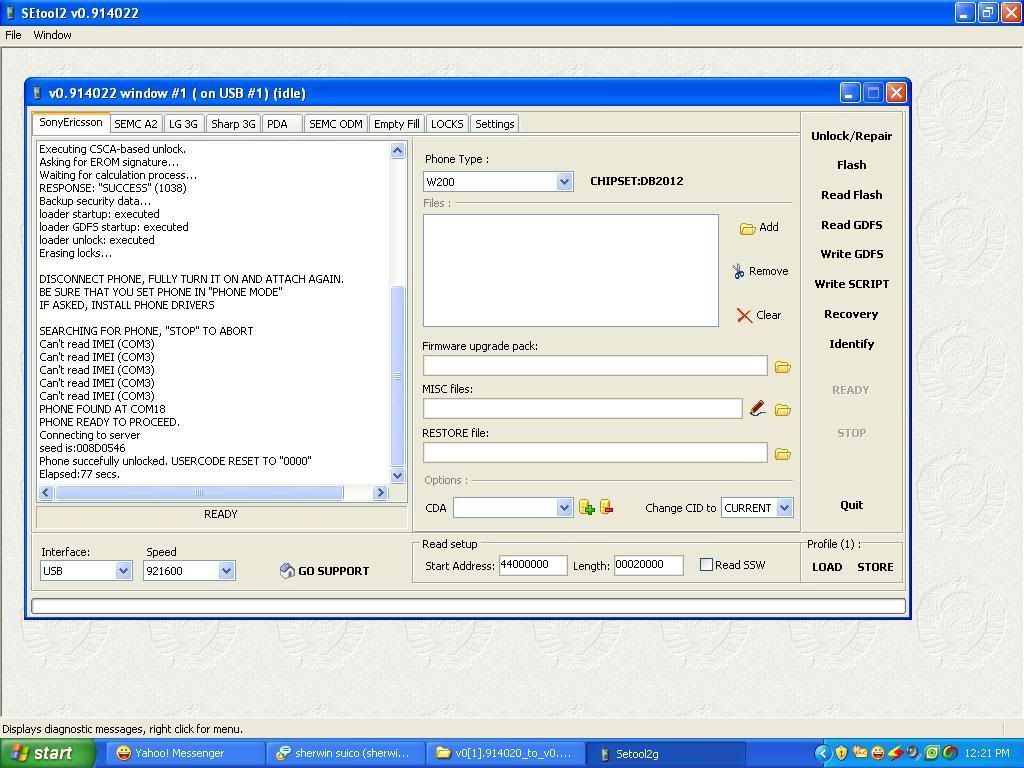
Task: Click the LOAD profile button
Action: click(827, 567)
